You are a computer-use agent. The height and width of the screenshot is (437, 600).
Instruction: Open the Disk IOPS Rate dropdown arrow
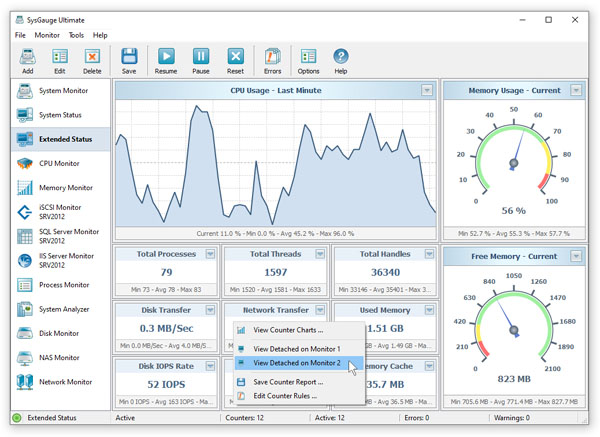(210, 366)
